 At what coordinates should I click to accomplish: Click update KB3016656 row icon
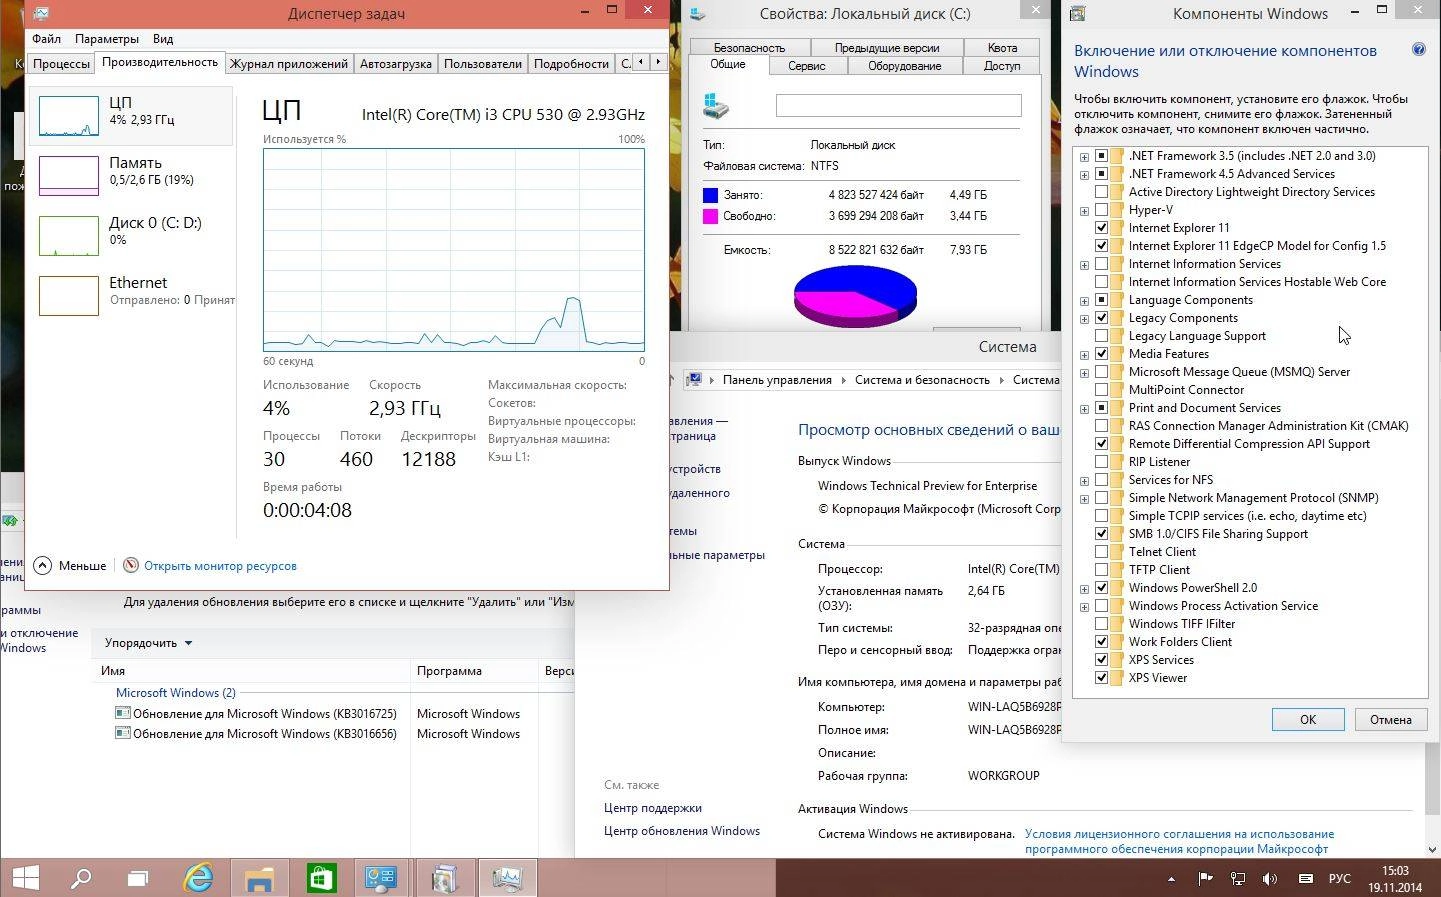122,733
